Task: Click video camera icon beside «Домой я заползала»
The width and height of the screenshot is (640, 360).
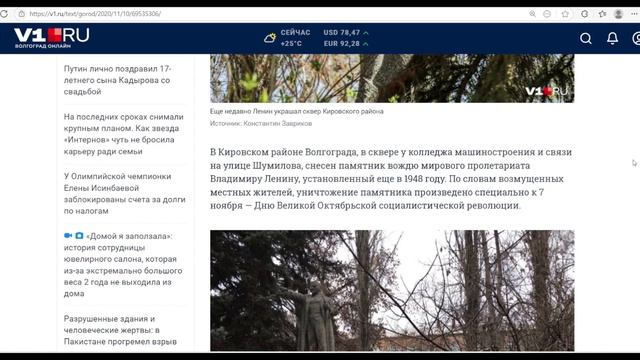Action: 68,236
